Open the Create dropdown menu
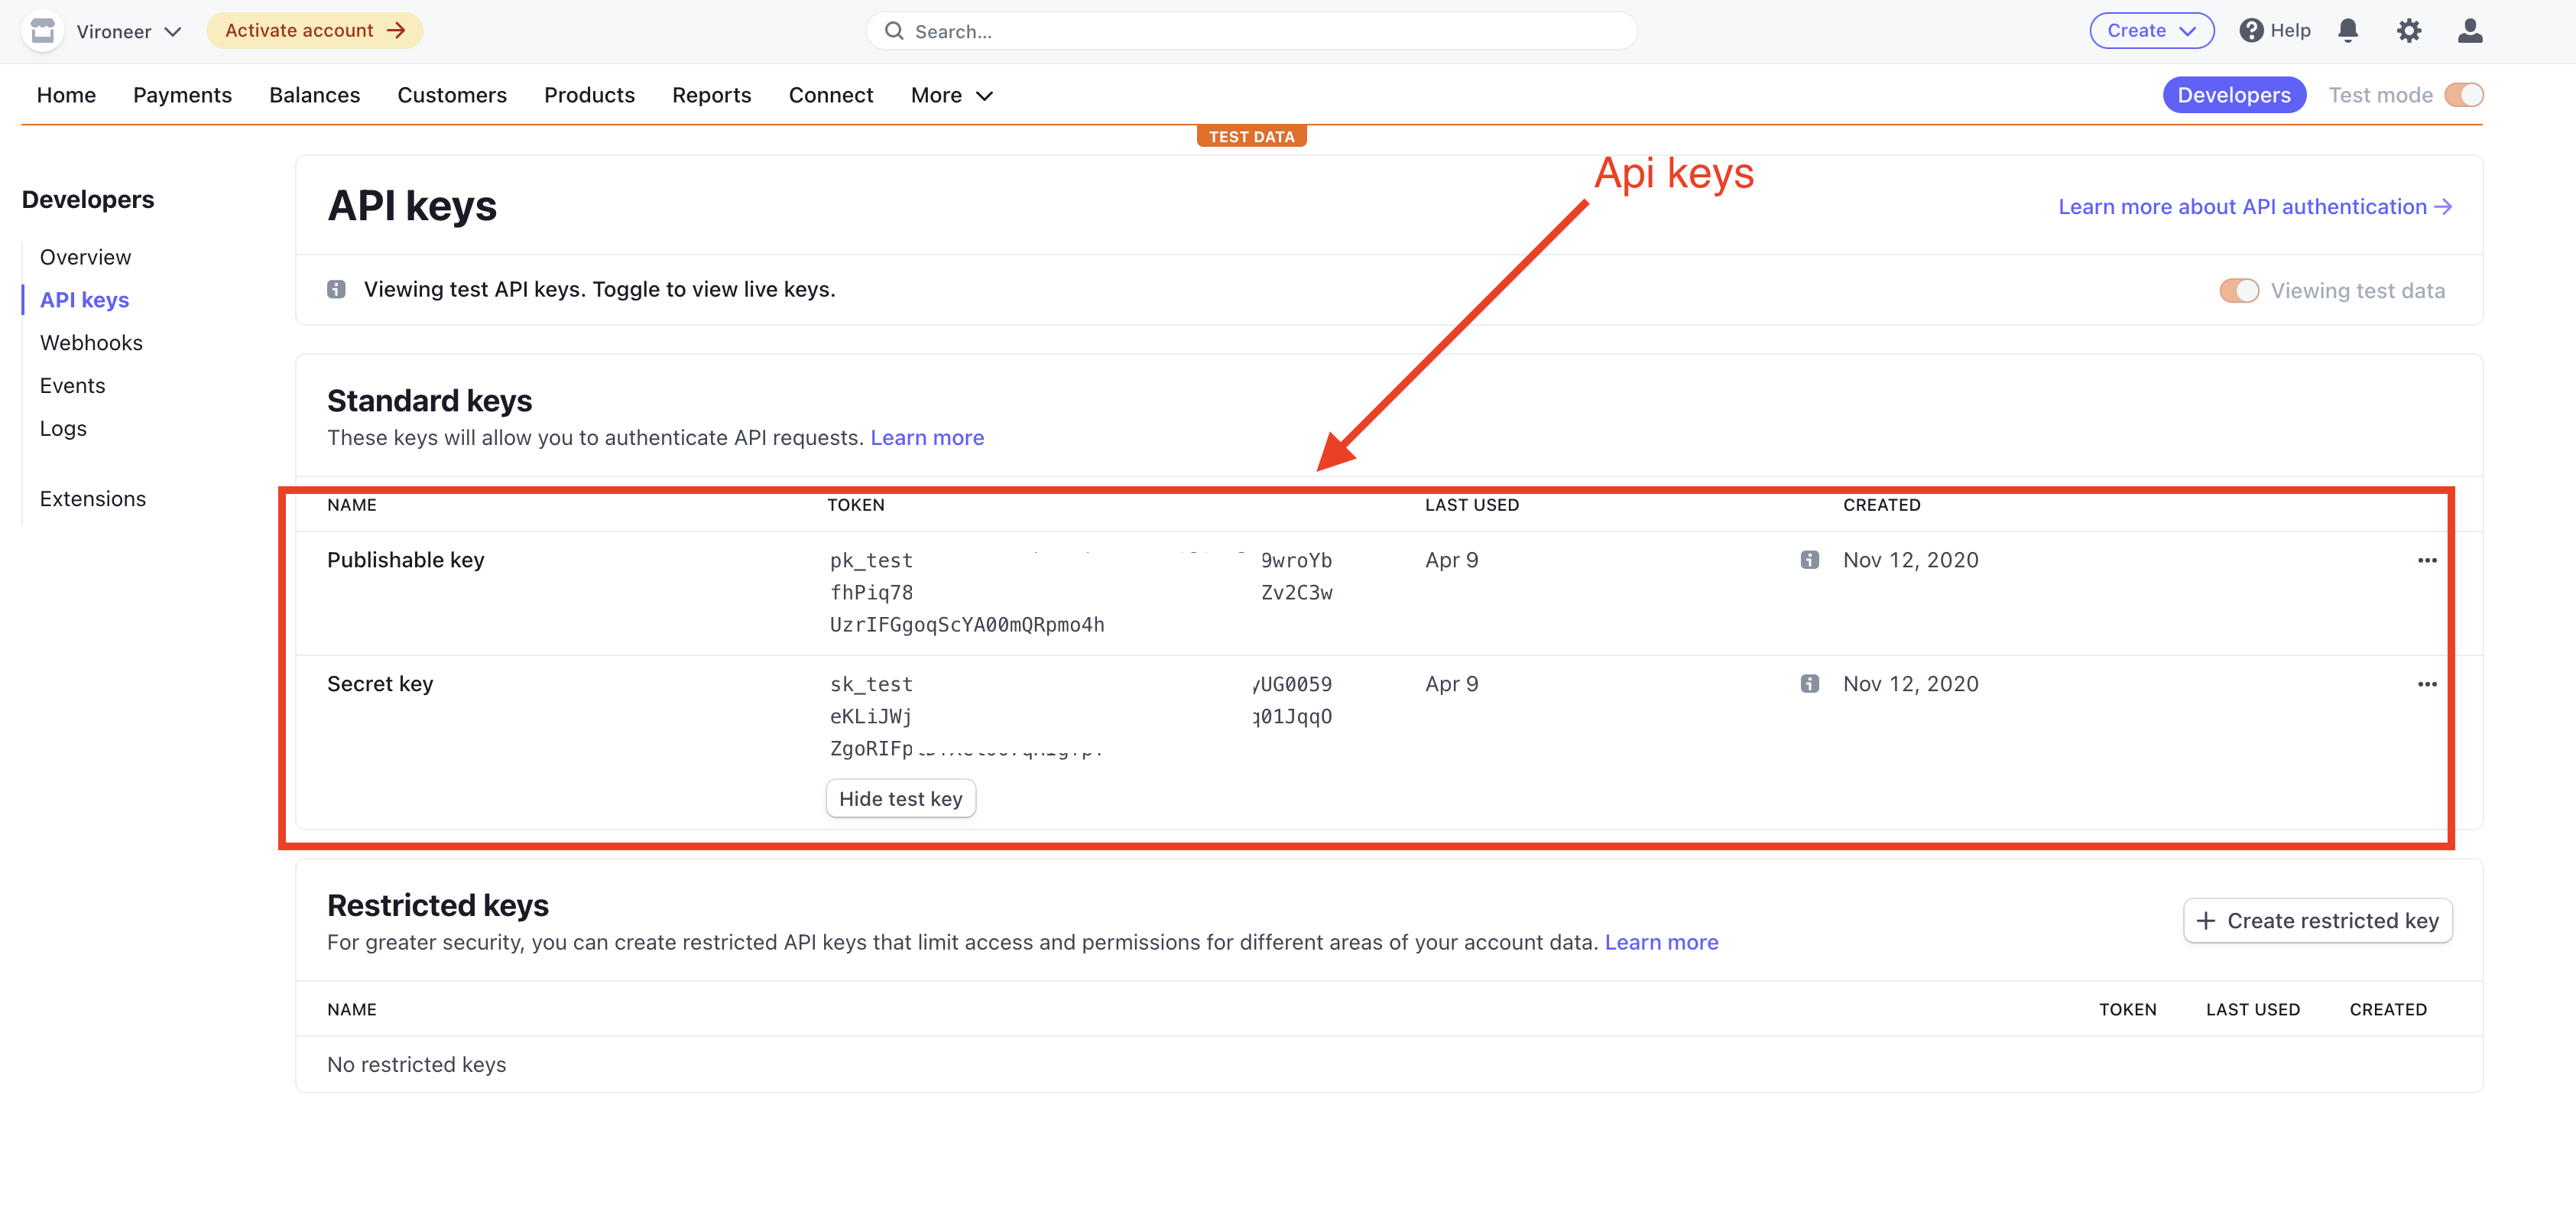Screen dimensions: 2576x1231 2151,31
